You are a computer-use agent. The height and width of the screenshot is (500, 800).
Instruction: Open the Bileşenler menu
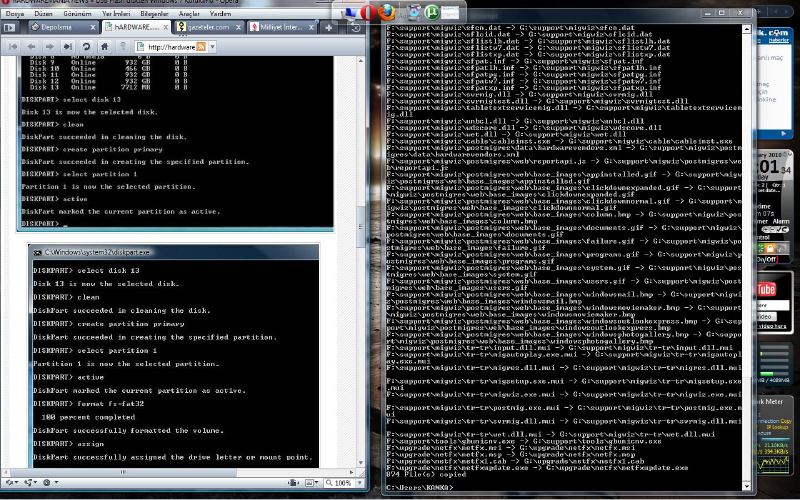(154, 14)
